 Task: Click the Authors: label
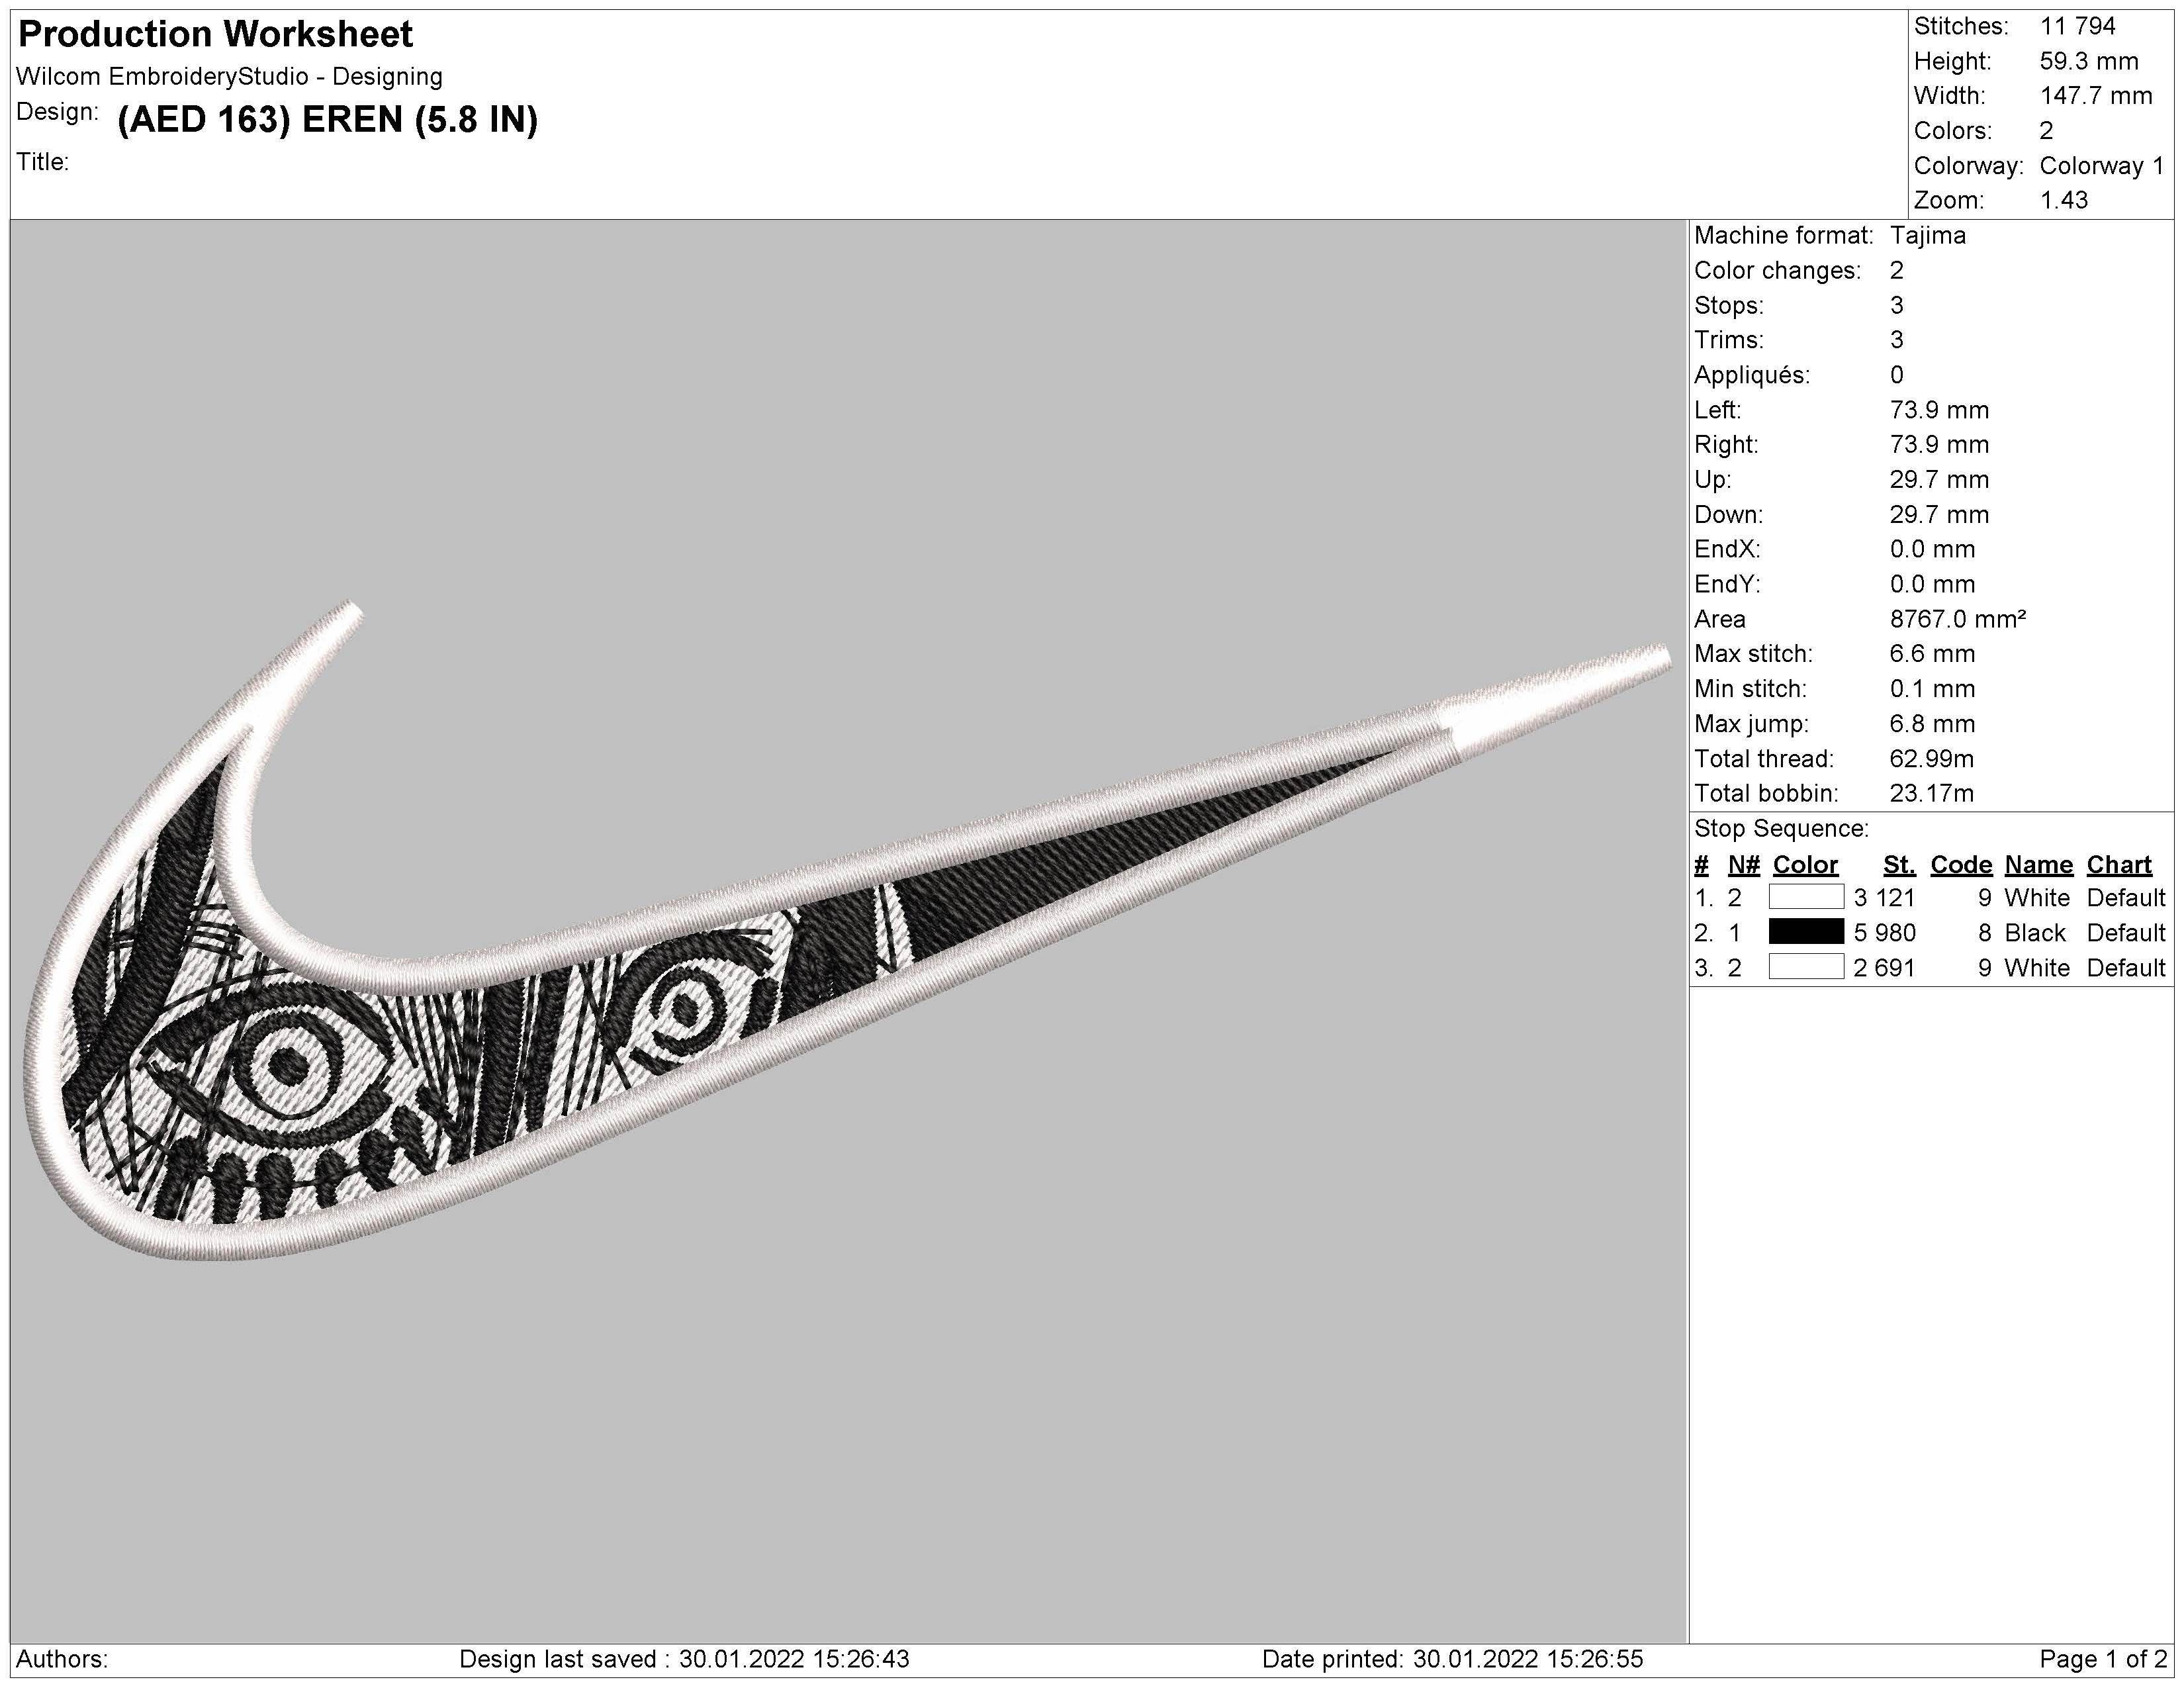point(62,1659)
